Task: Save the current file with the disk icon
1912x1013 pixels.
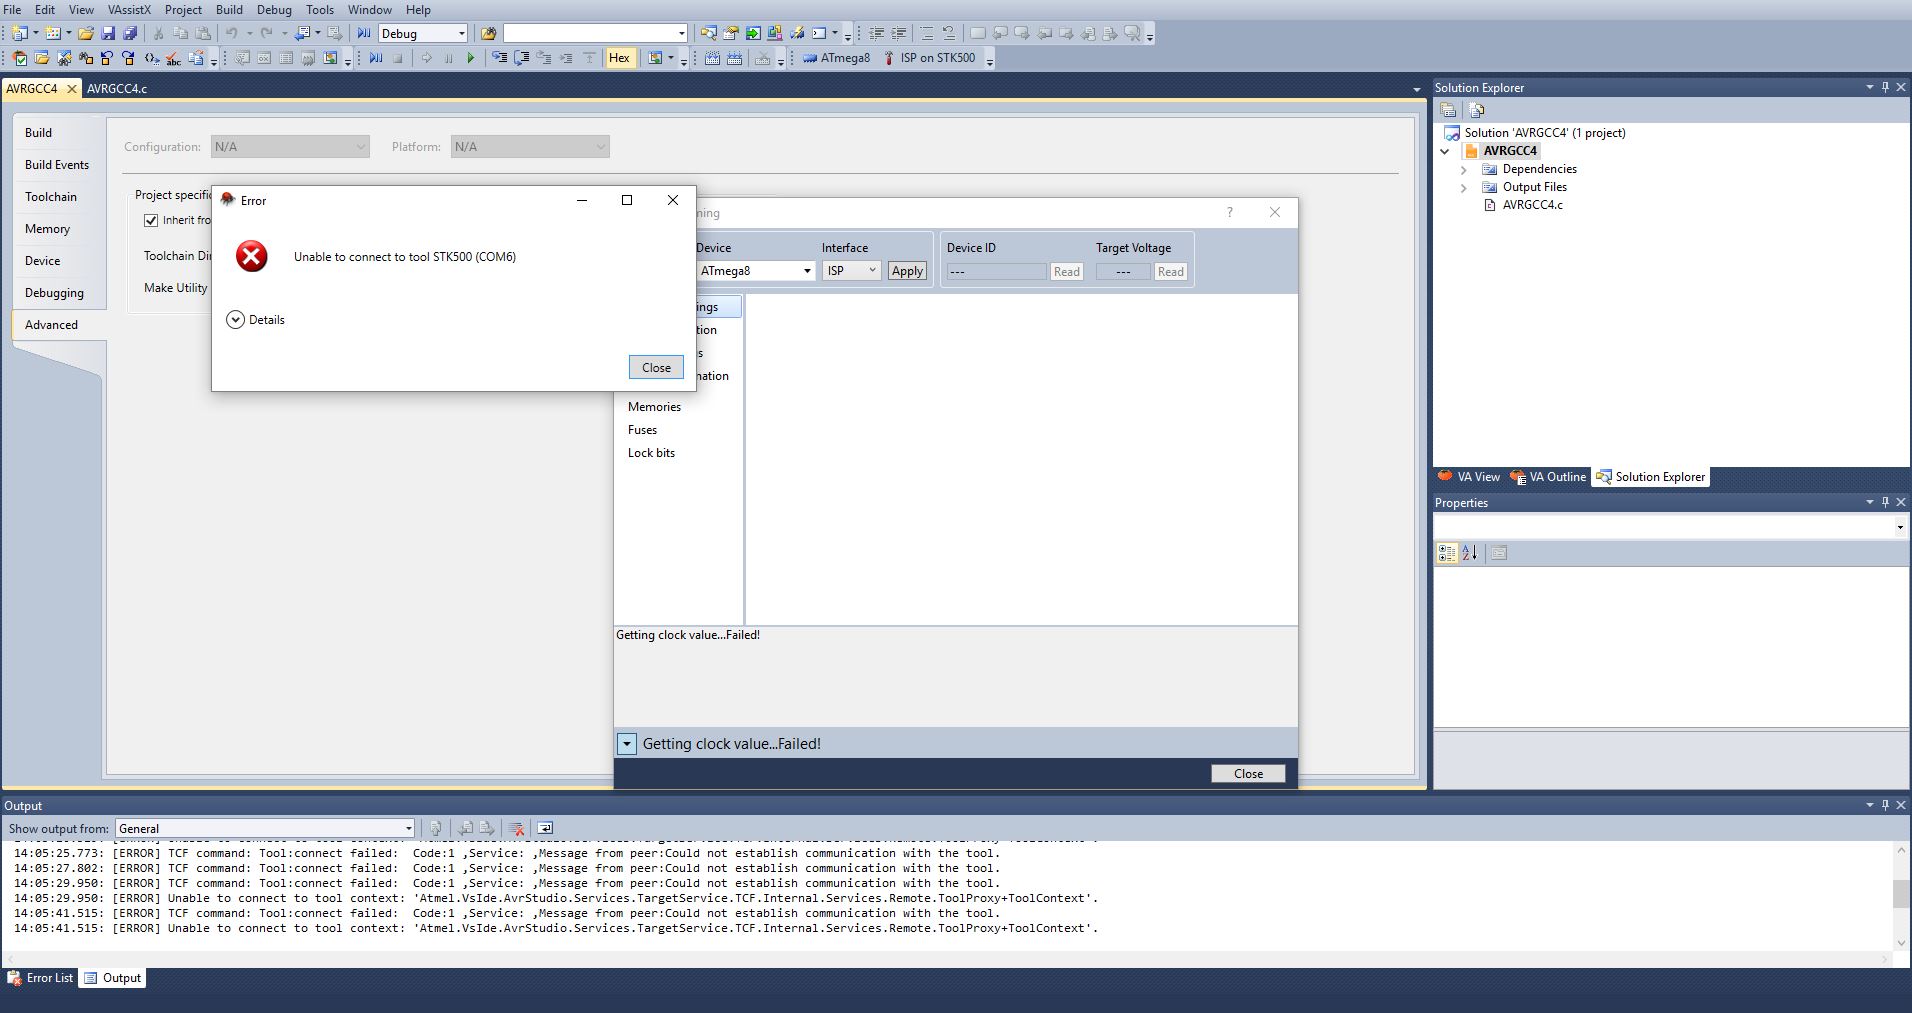Action: (108, 33)
